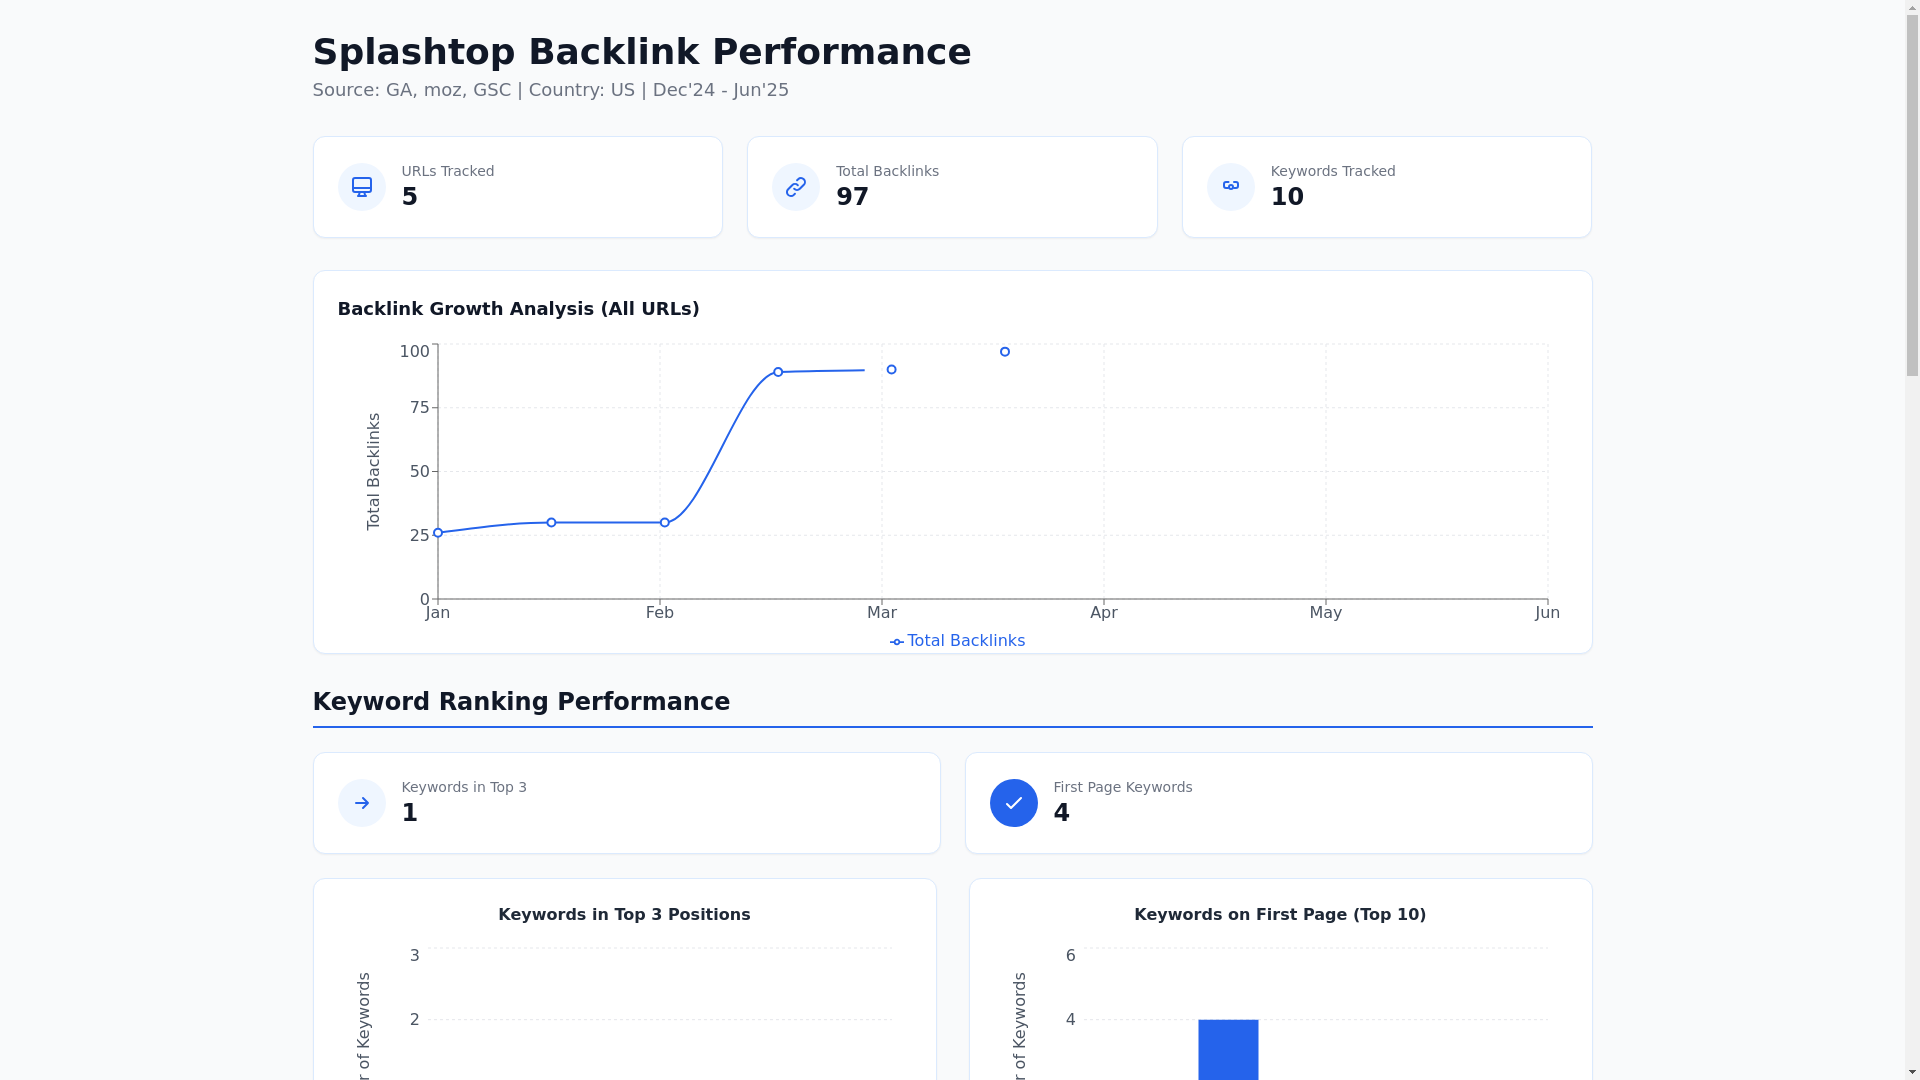Click the Total Backlinks value 97
This screenshot has height=1080, width=1920.
pyautogui.click(x=853, y=197)
